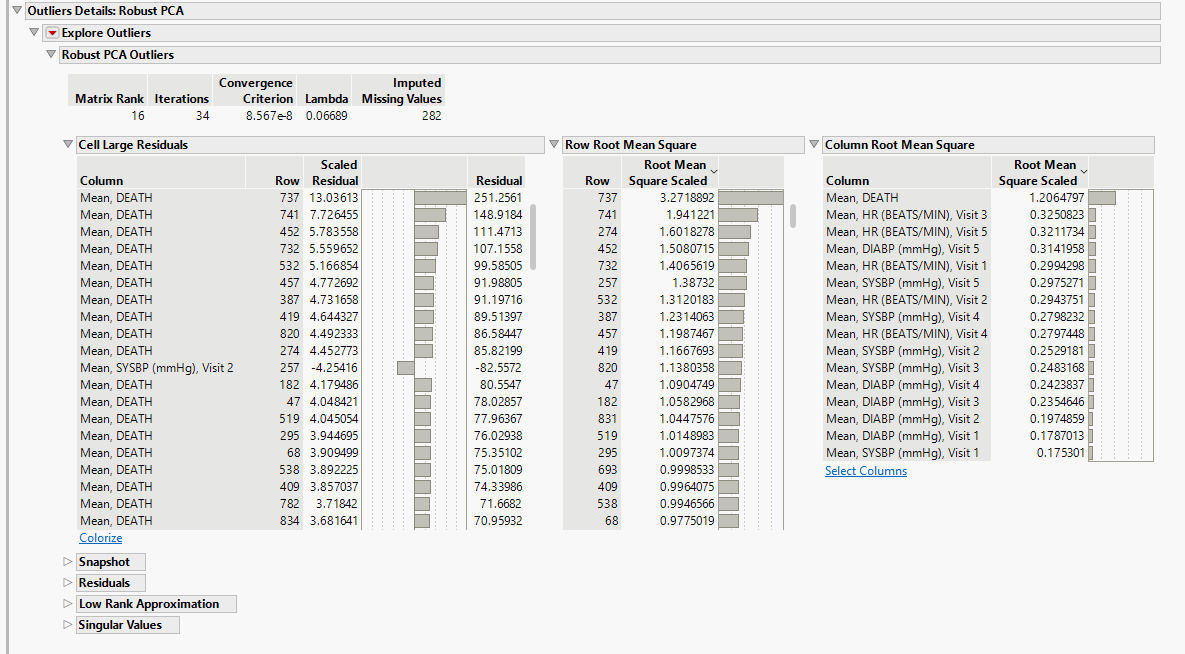Expand the Residuals section
Viewport: 1185px width, 654px height.
pos(68,583)
